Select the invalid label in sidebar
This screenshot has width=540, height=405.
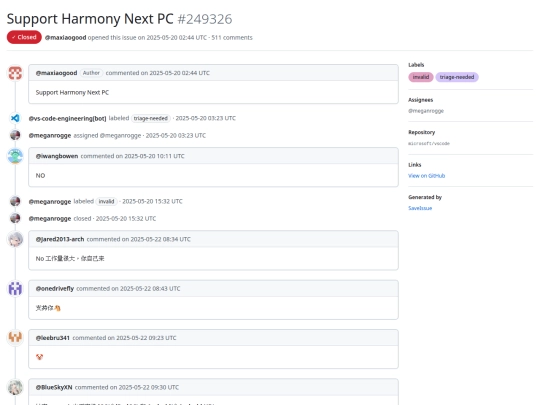coord(420,77)
